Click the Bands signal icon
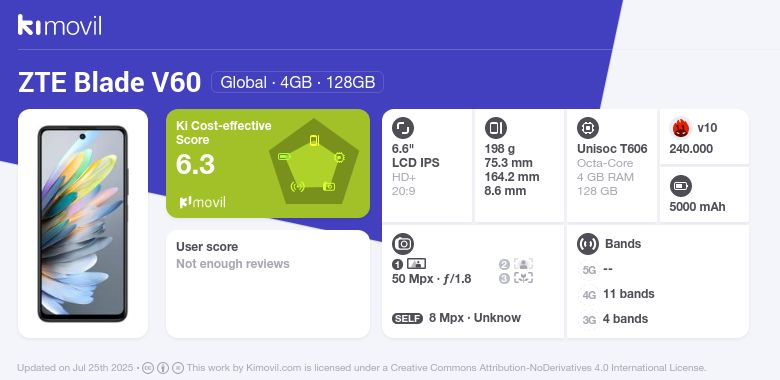Screen dimensions: 780x380 click(x=588, y=244)
